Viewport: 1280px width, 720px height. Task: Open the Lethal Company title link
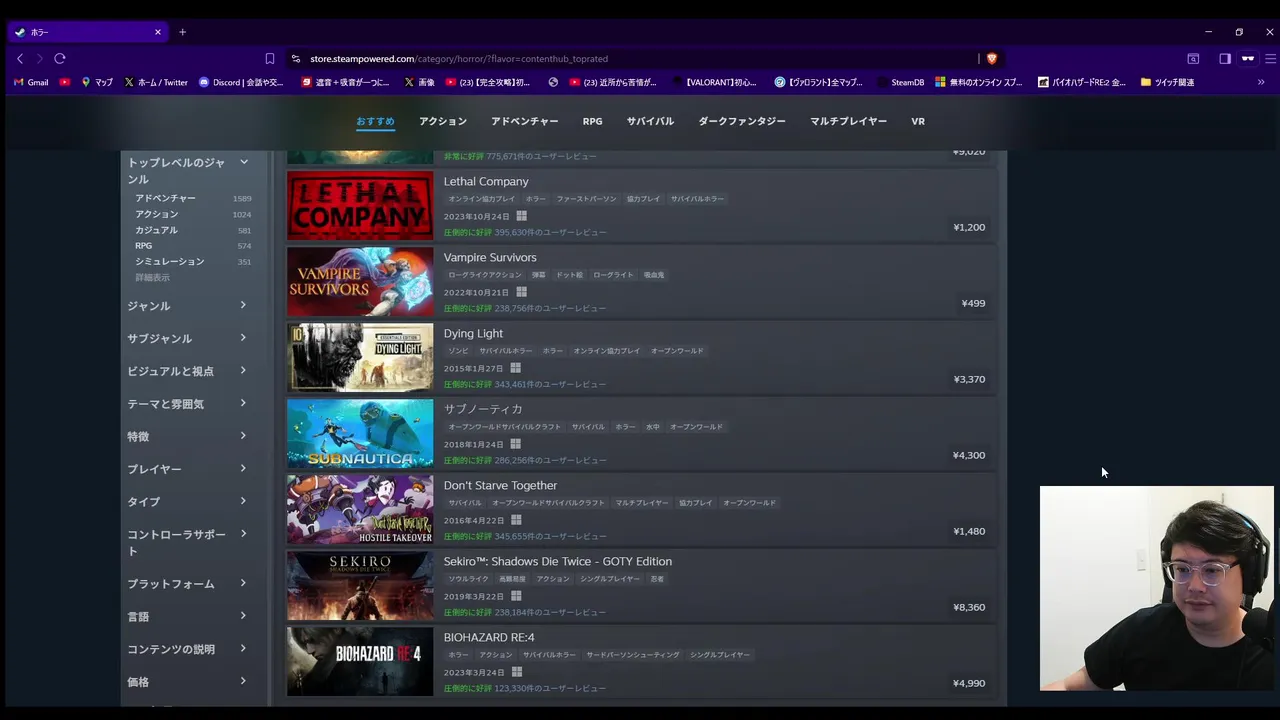click(486, 181)
